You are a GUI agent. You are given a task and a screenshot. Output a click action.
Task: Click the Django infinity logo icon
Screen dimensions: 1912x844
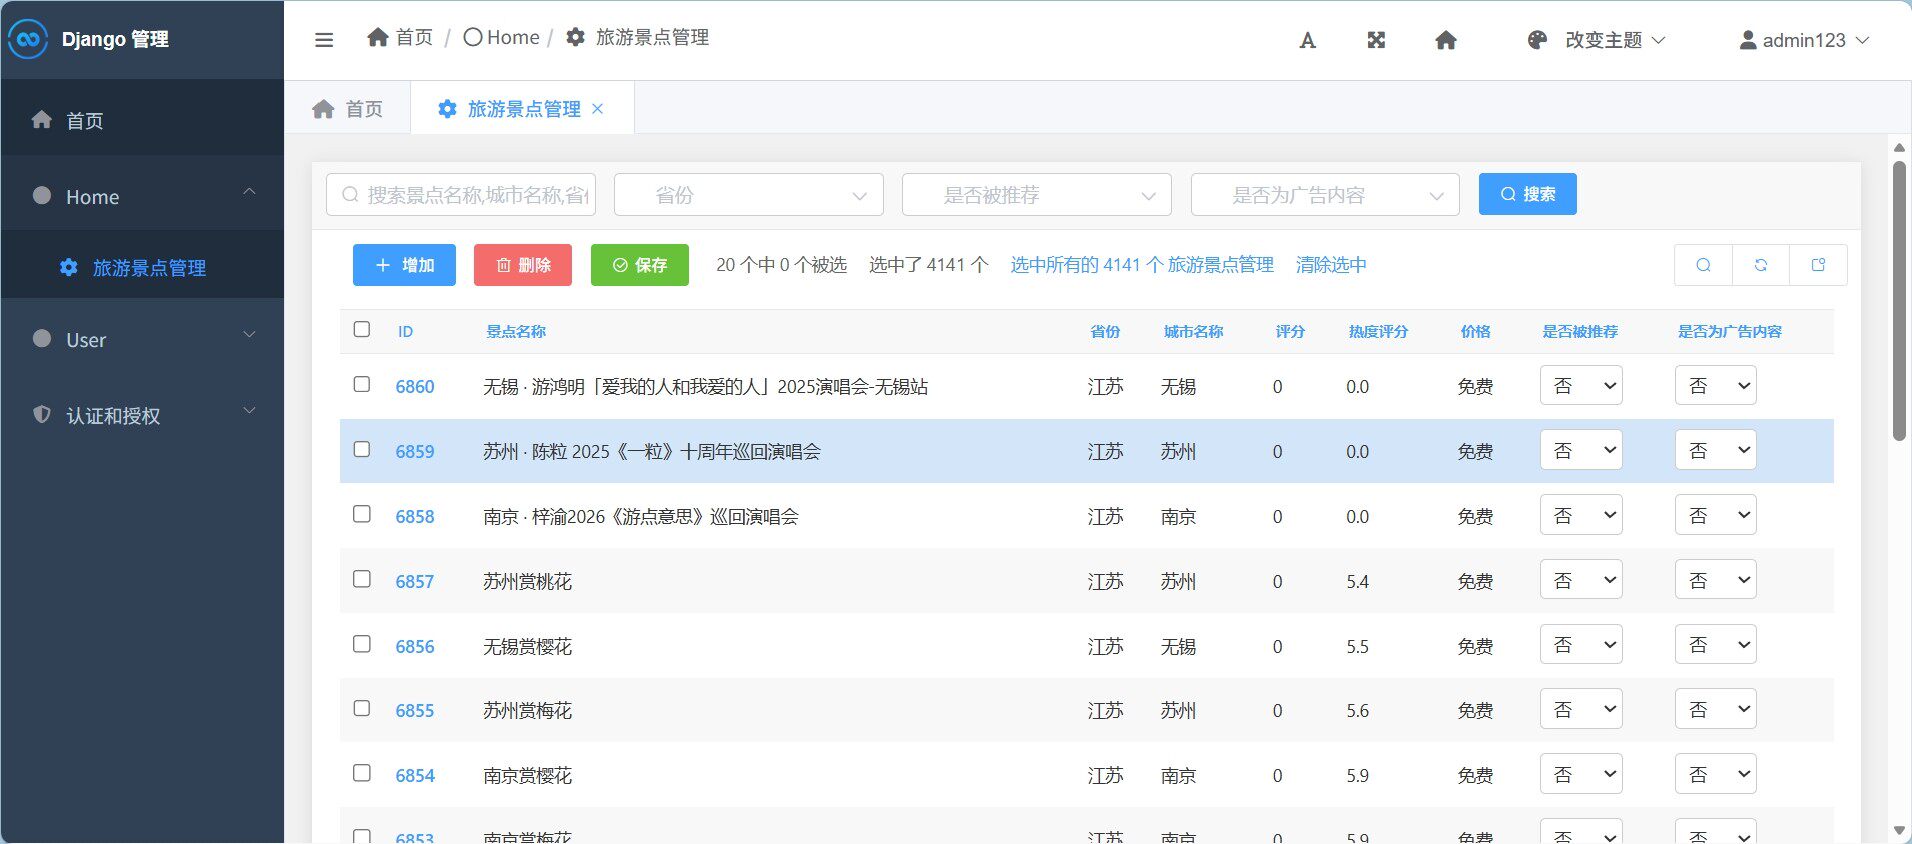pyautogui.click(x=28, y=39)
